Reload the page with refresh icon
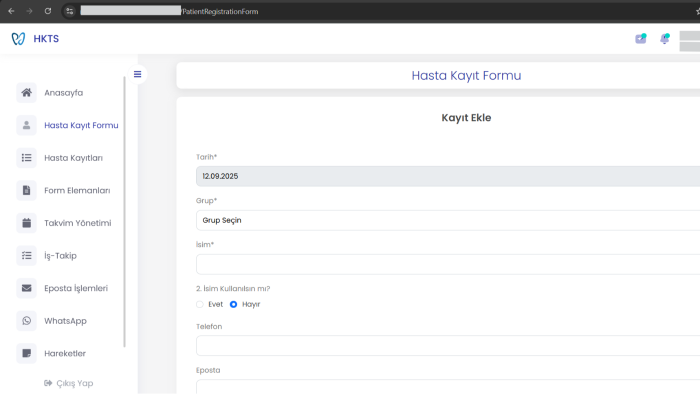Image resolution: width=700 pixels, height=394 pixels. [x=48, y=11]
